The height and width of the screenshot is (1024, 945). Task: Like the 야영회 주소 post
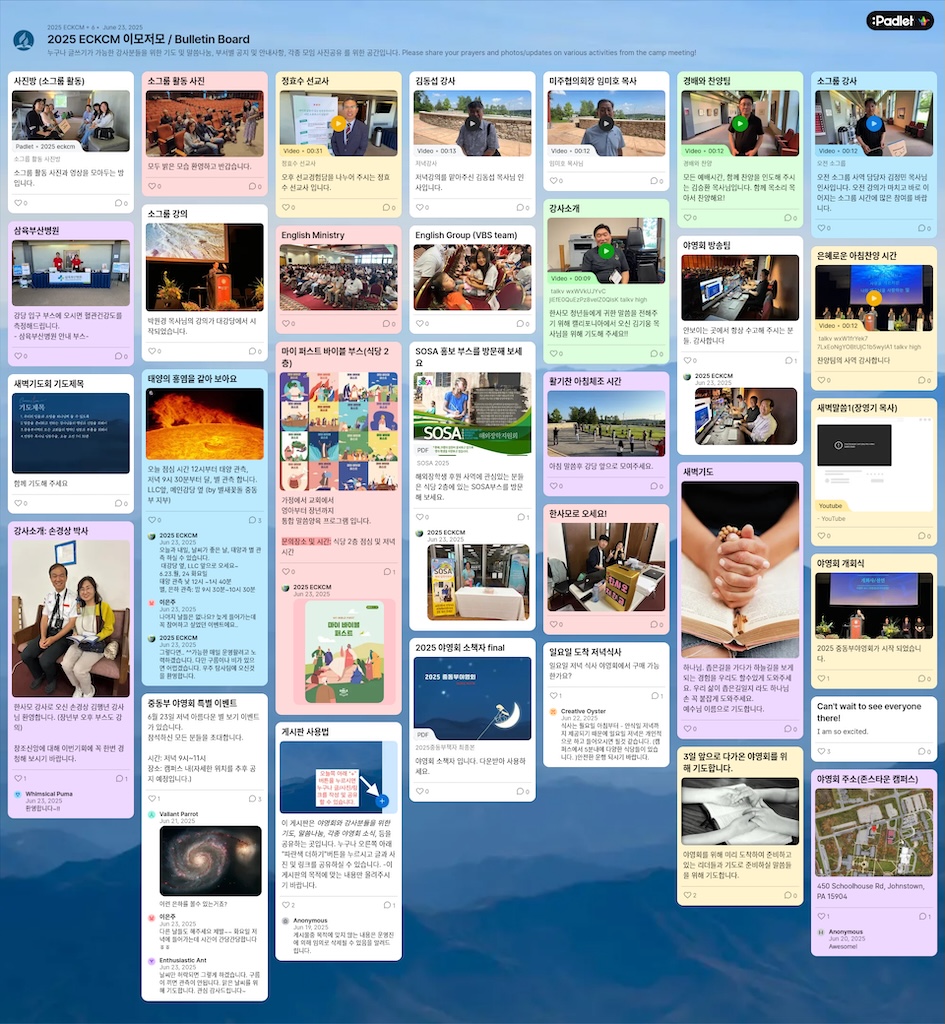click(x=822, y=916)
